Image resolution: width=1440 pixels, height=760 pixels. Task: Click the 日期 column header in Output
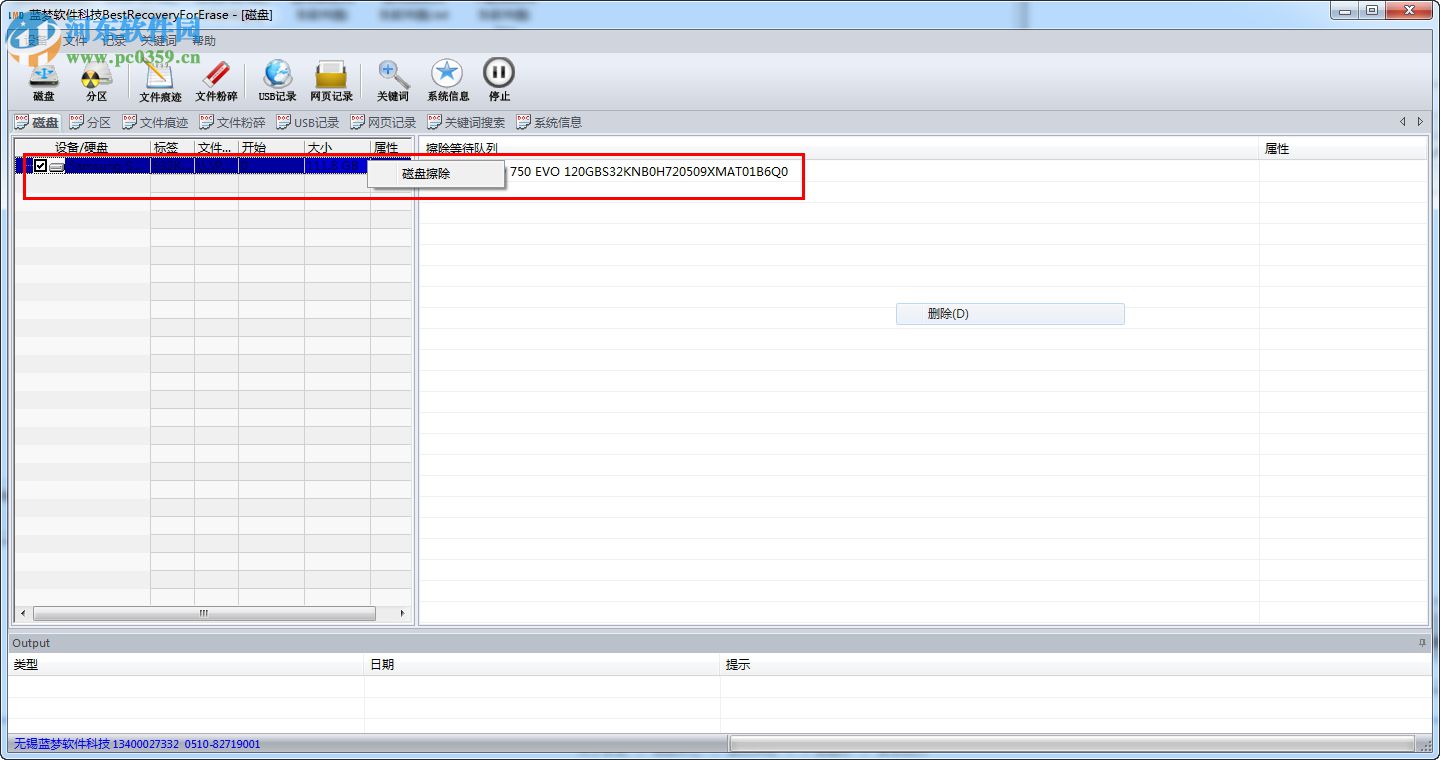click(x=542, y=665)
